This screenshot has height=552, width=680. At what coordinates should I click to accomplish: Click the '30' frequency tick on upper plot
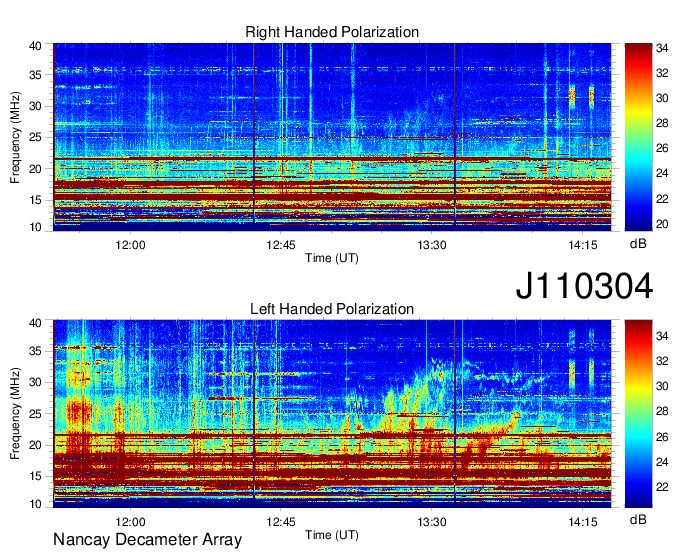coord(35,107)
